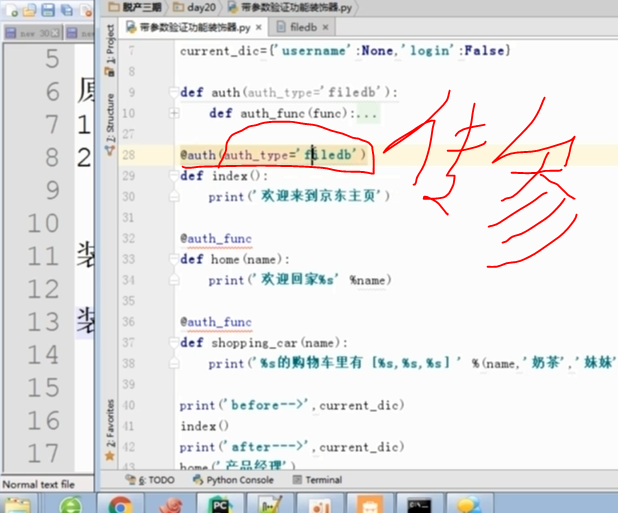The height and width of the screenshot is (513, 618).
Task: Click the Open file icon in Notepad++
Action: tap(29, 9)
